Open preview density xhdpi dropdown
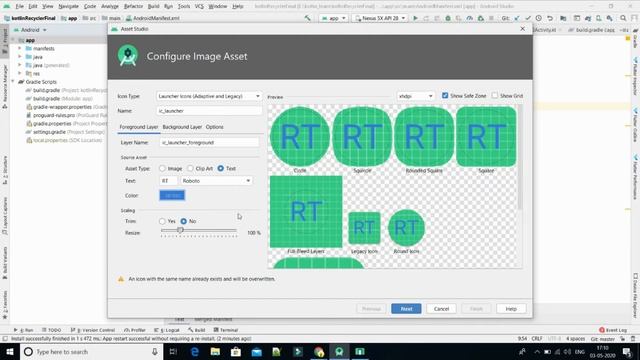The width and height of the screenshot is (640, 360). 416,96
